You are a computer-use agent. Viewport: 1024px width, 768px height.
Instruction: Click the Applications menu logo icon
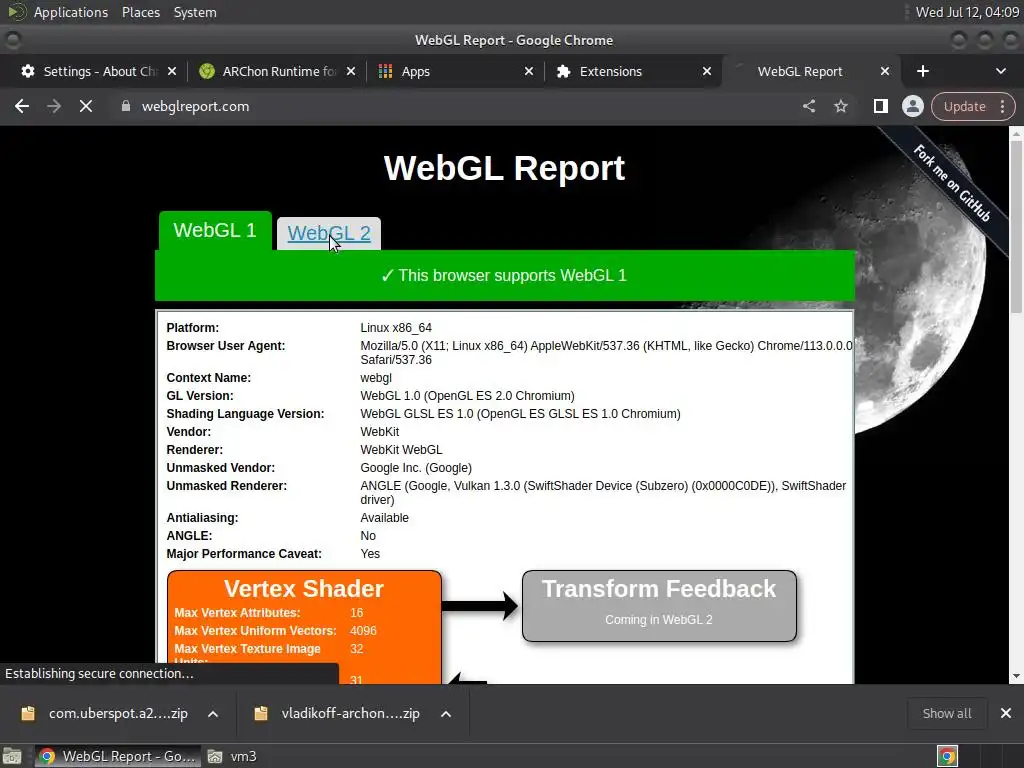click(17, 12)
